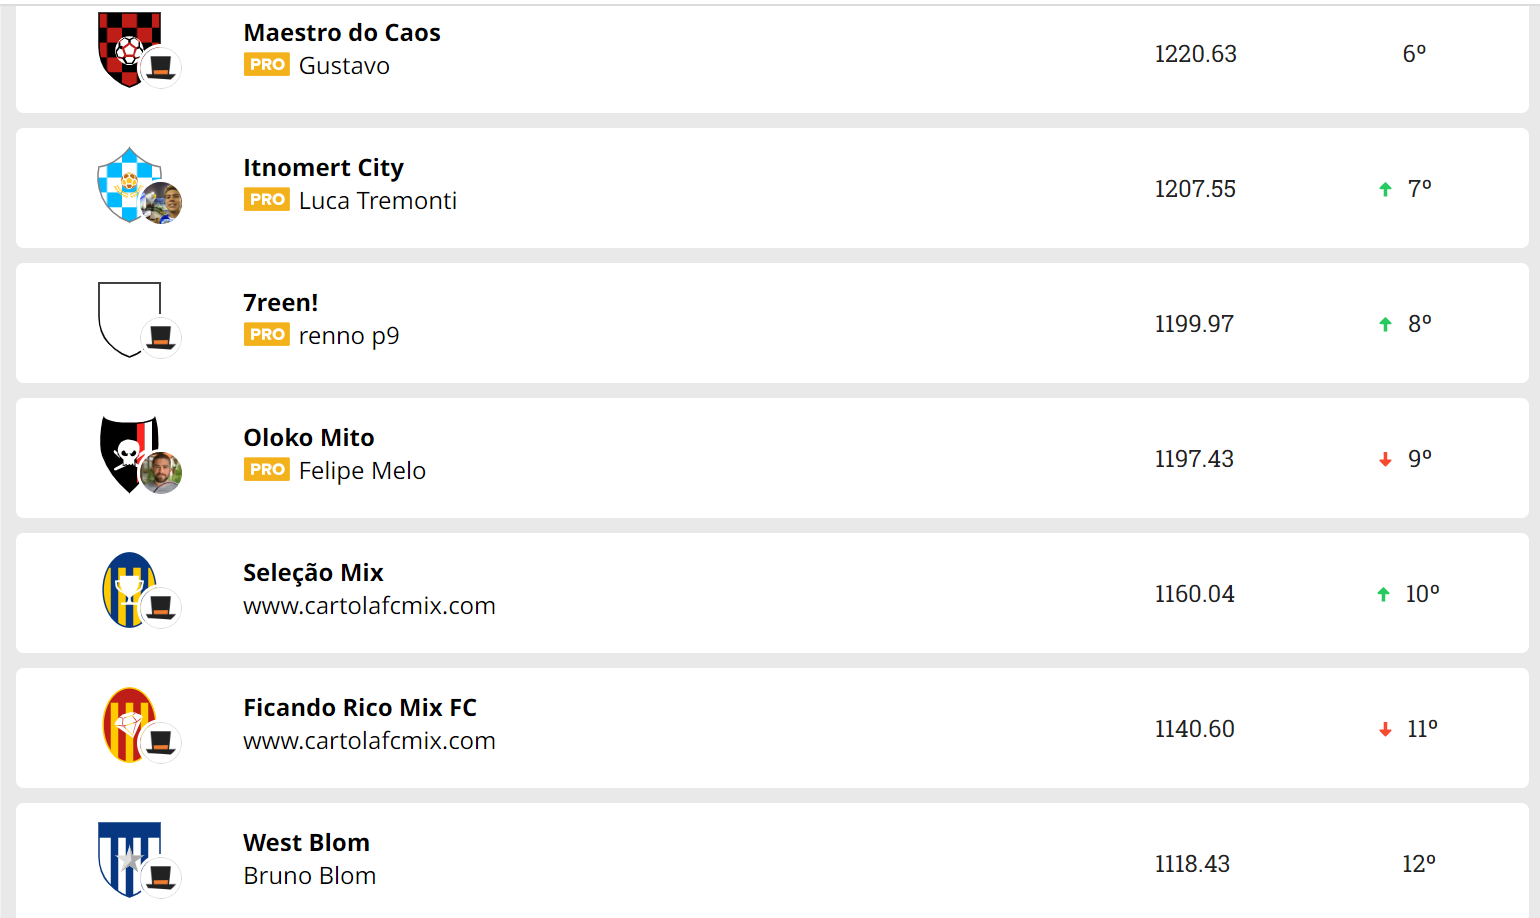This screenshot has width=1540, height=918.
Task: Select West Blom blue striped shield
Action: point(129,860)
